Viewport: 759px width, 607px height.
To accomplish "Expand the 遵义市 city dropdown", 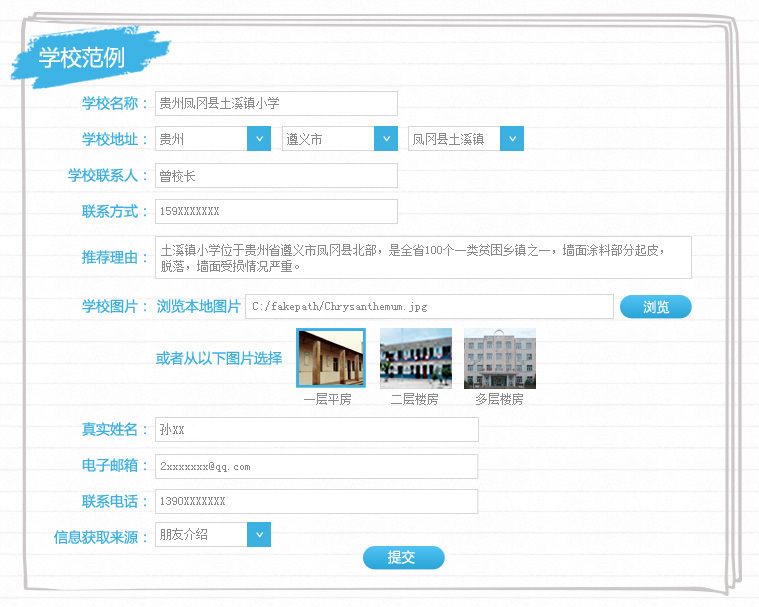I will coord(340,139).
